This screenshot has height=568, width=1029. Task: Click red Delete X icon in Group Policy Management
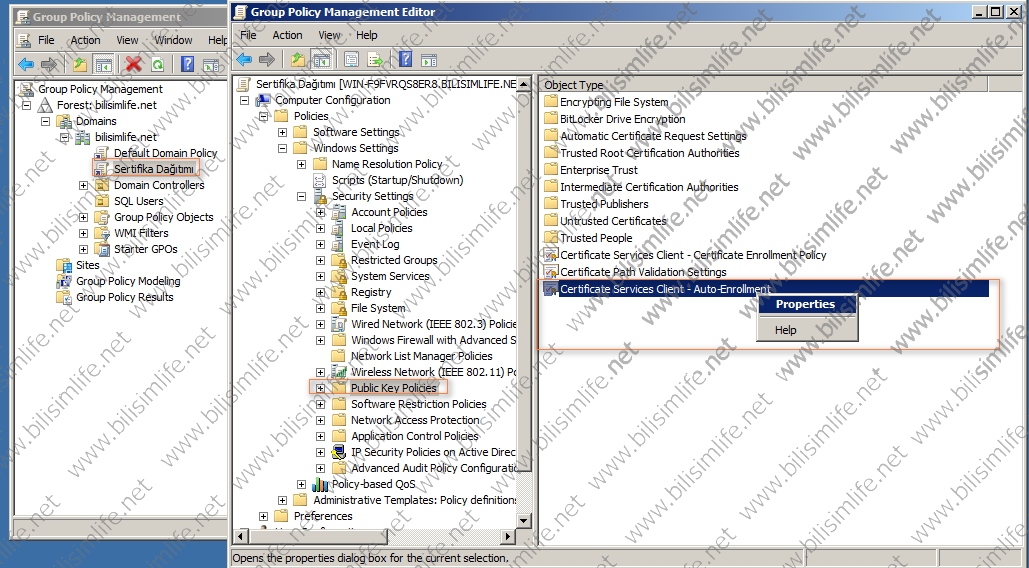(134, 64)
